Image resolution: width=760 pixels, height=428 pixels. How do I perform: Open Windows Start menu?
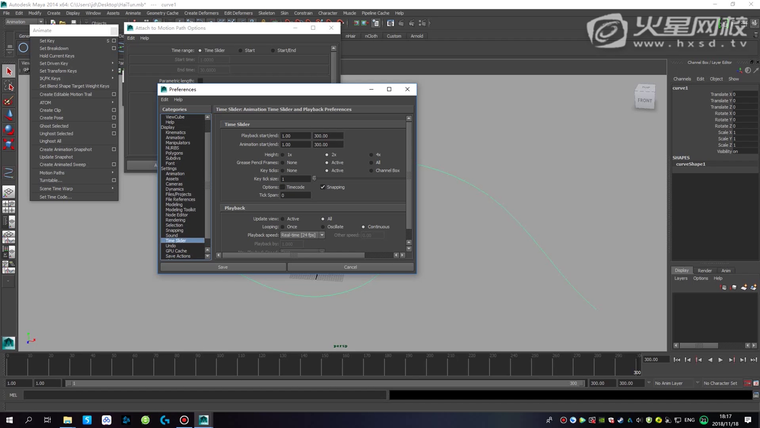(x=10, y=419)
